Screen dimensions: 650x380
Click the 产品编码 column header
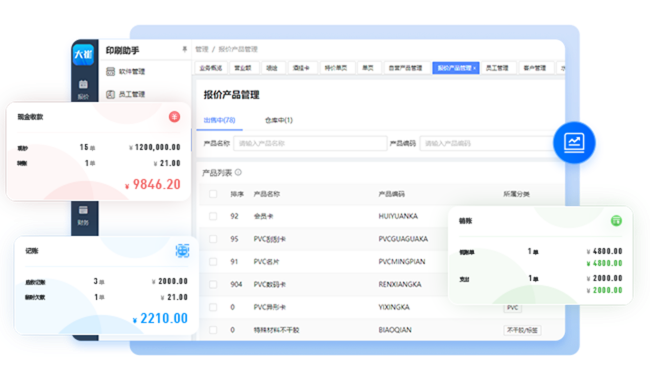(x=392, y=194)
